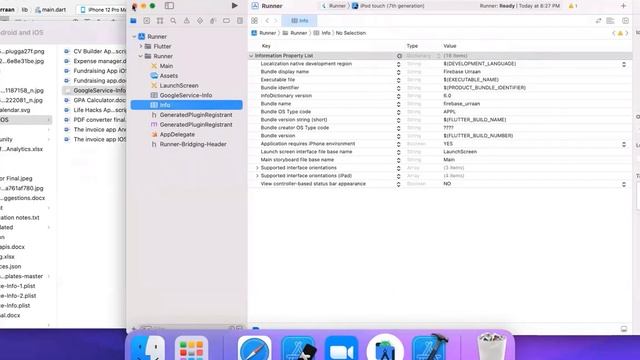Image resolution: width=640 pixels, height=360 pixels.
Task: Open editor options lines icon
Action: click(x=610, y=21)
